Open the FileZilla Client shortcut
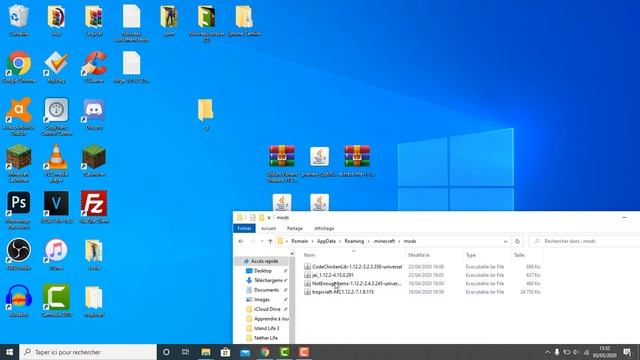The height and width of the screenshot is (360, 640). click(94, 207)
